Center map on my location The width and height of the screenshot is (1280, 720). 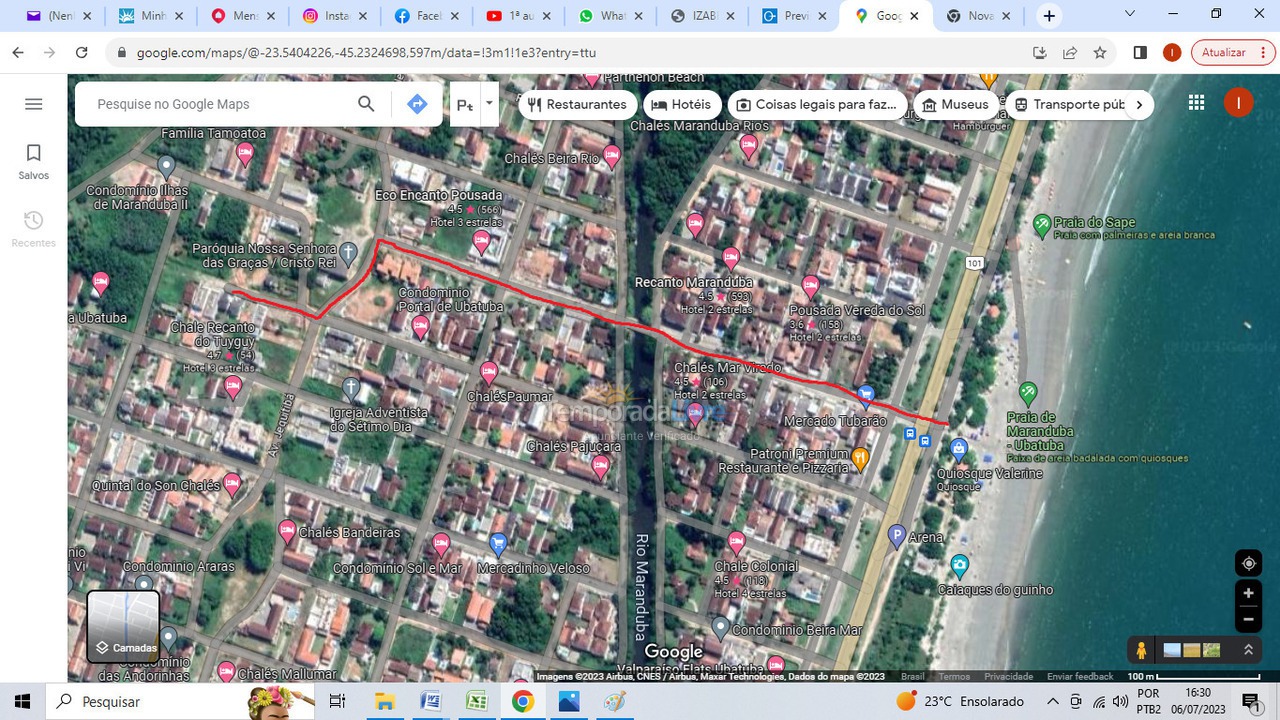pyautogui.click(x=1248, y=563)
